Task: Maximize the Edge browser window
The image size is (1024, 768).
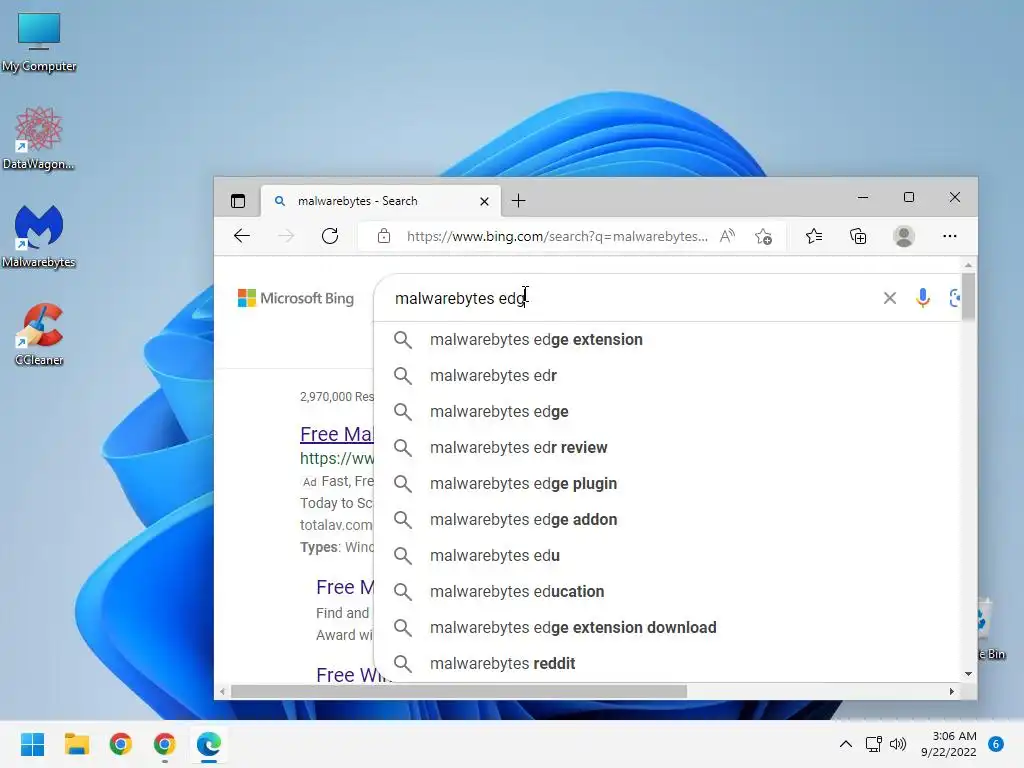Action: (908, 197)
